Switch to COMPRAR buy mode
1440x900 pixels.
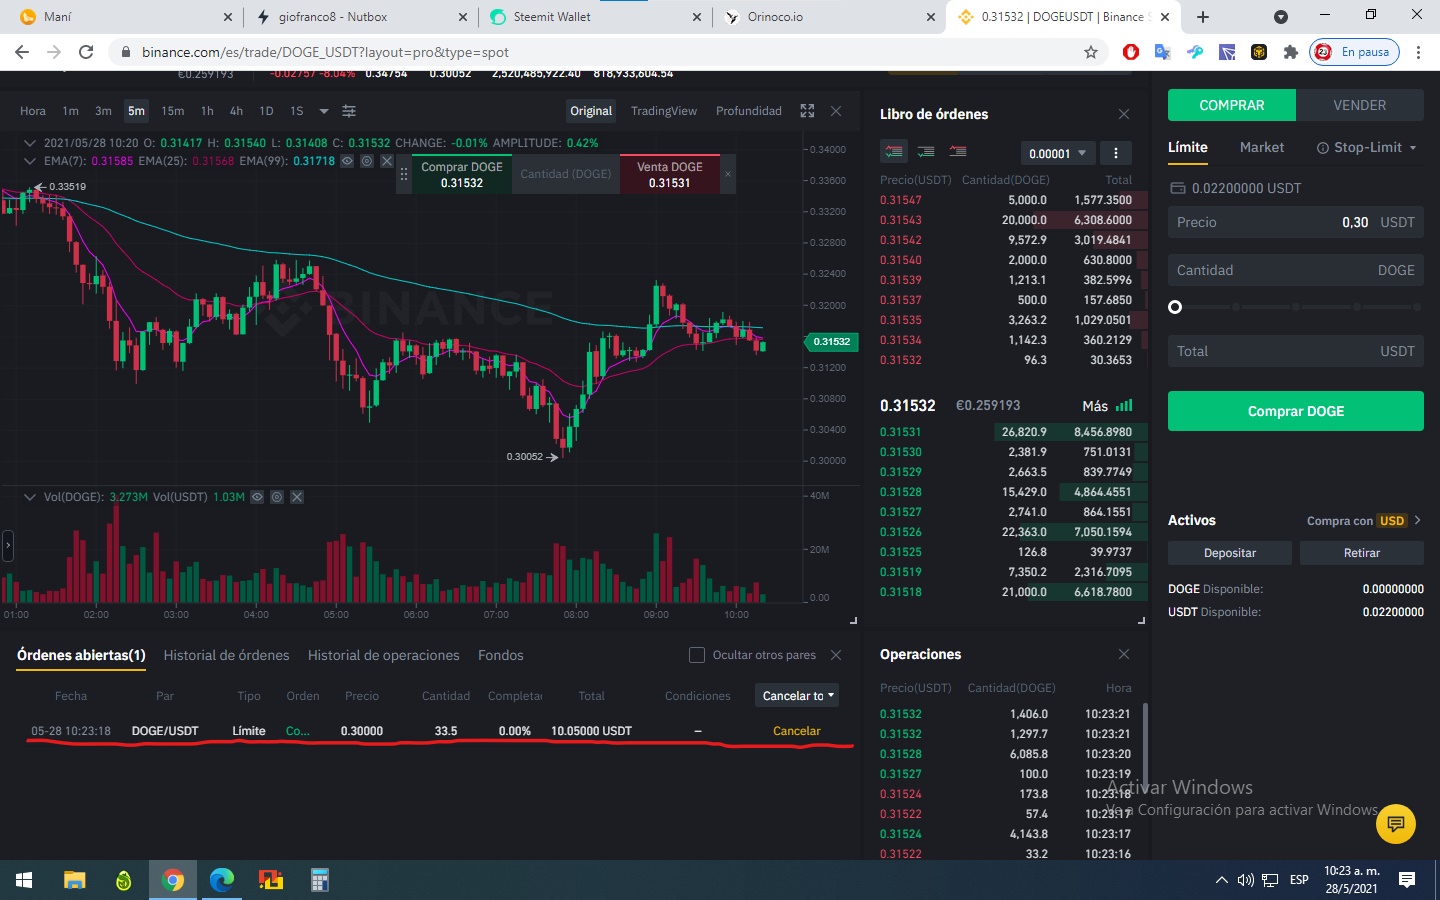point(1232,105)
